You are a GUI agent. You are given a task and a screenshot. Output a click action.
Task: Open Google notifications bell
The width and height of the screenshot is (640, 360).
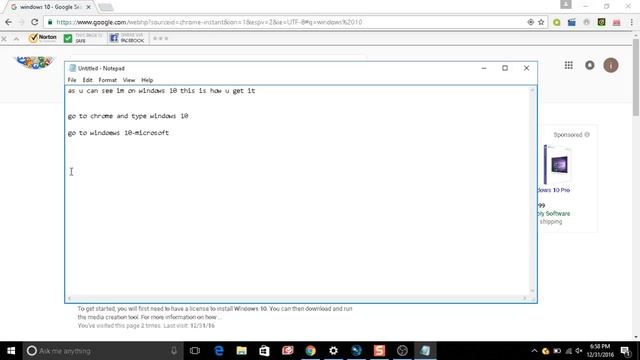590,65
